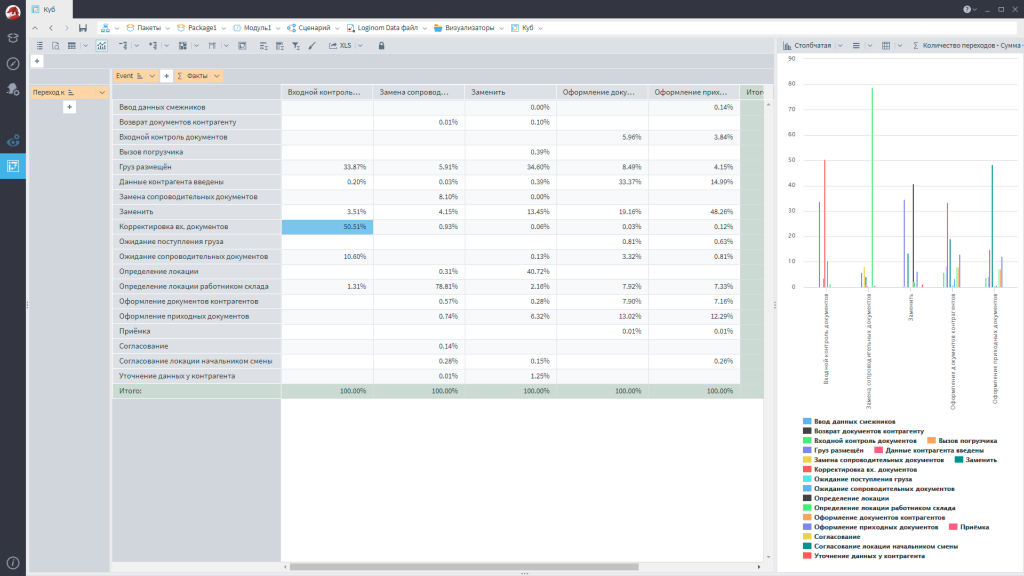Click the Количество переходов - Сумма measure button

[966, 45]
